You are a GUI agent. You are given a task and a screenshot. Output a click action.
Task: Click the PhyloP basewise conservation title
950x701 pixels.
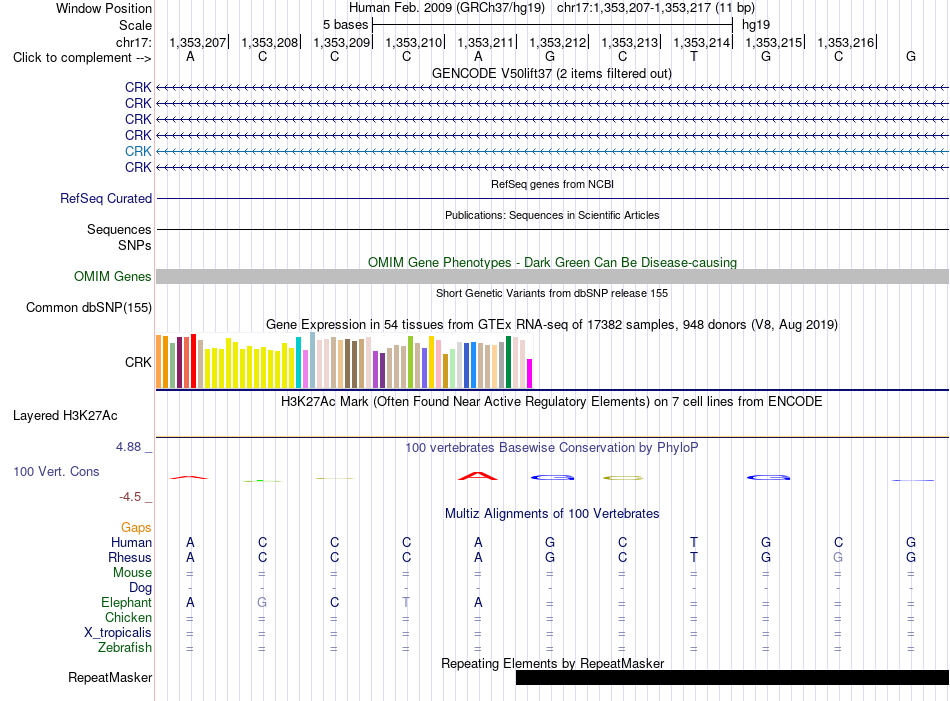click(552, 448)
